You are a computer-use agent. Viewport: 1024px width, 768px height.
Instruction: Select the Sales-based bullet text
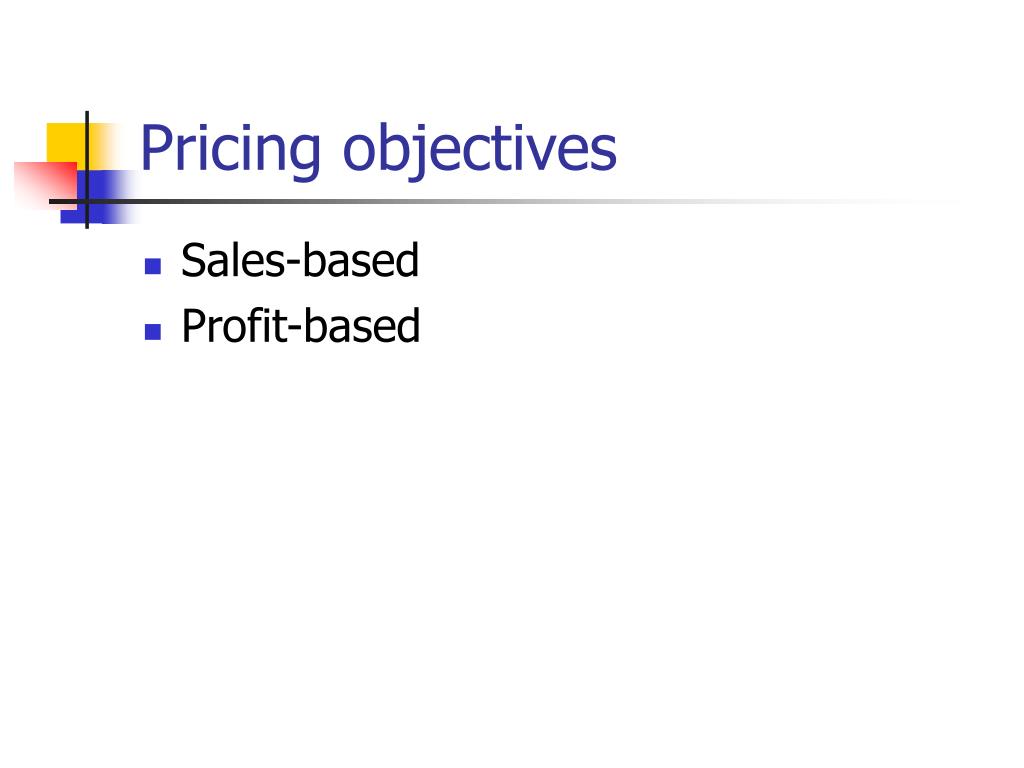(300, 260)
